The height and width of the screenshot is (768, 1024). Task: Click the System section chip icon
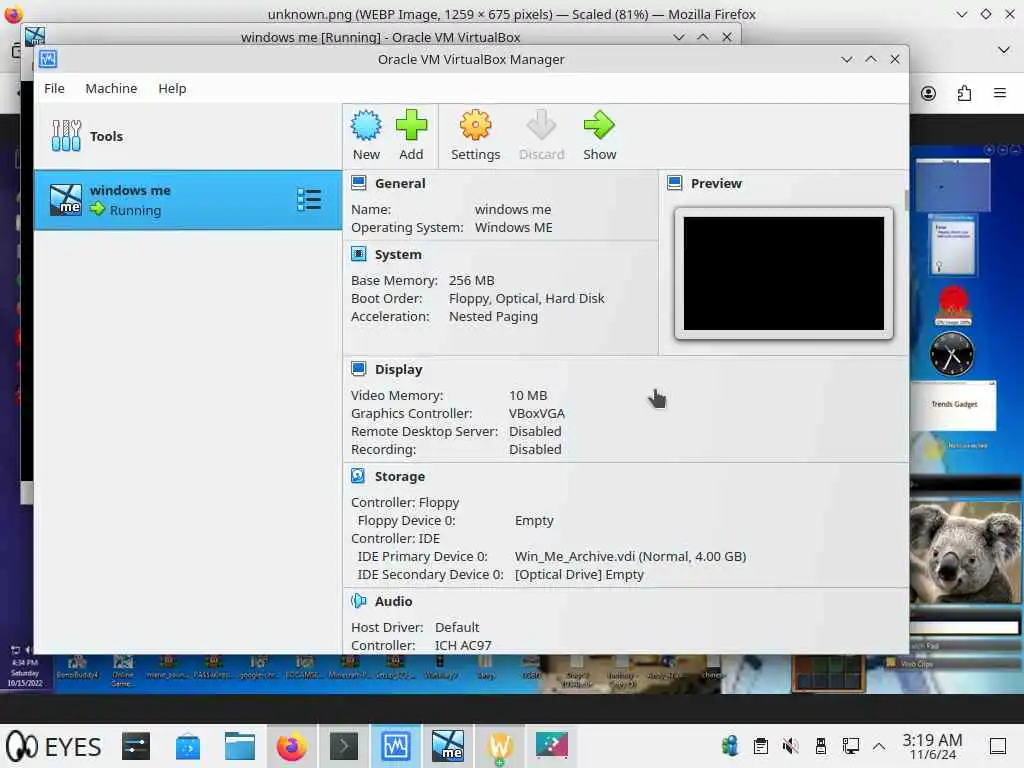tap(359, 254)
